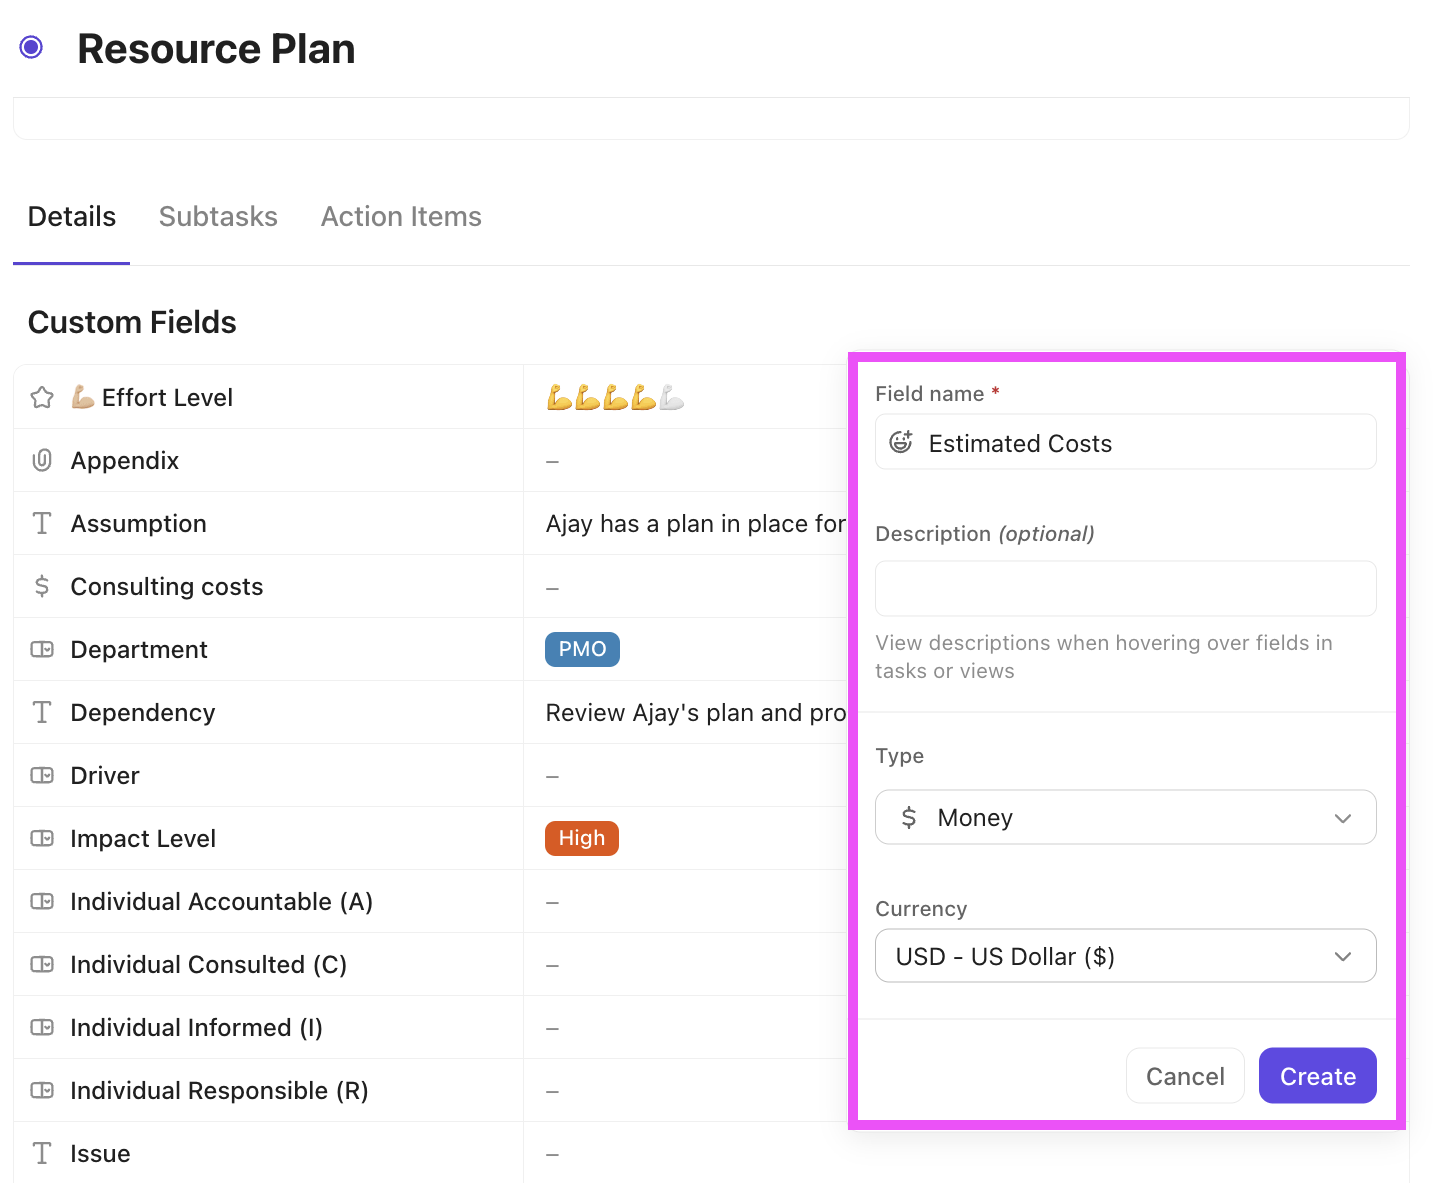Image resolution: width=1448 pixels, height=1183 pixels.
Task: Click the Cancel button
Action: coord(1185,1075)
